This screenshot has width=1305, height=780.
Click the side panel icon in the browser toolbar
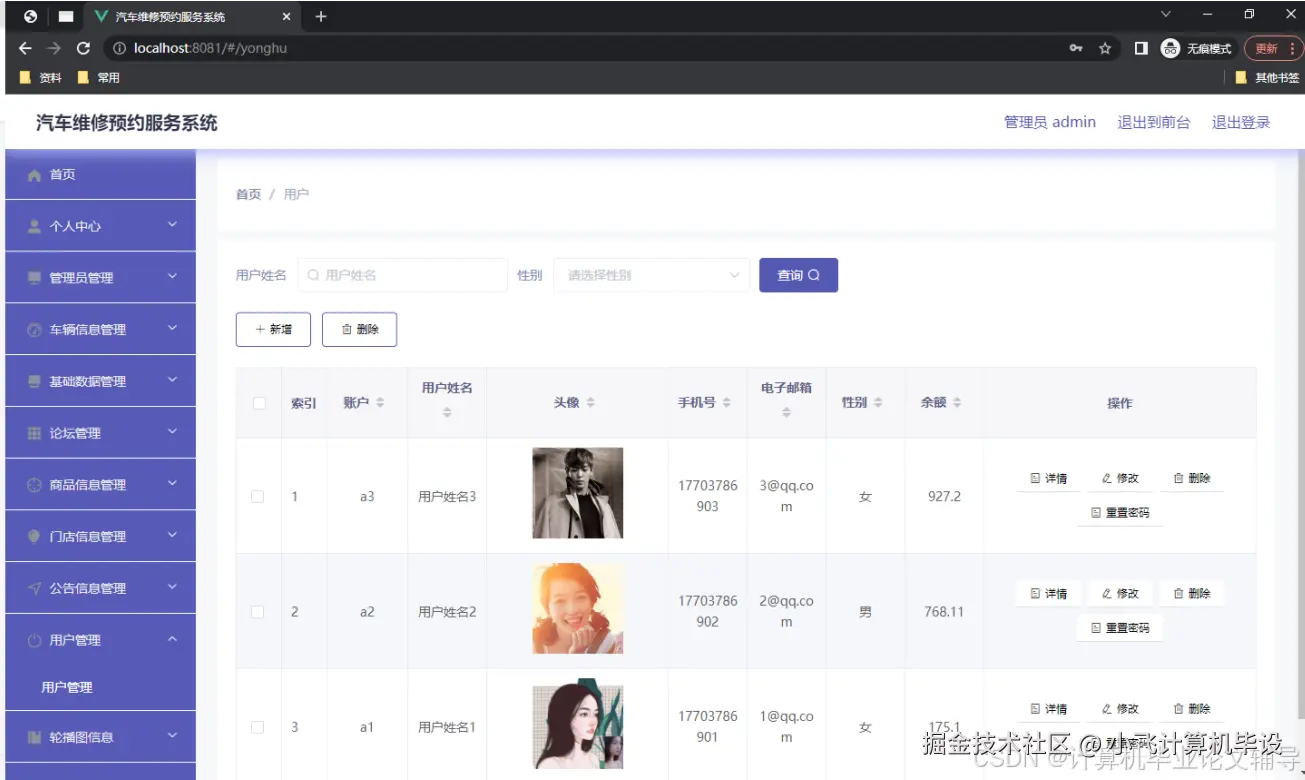[x=1141, y=48]
